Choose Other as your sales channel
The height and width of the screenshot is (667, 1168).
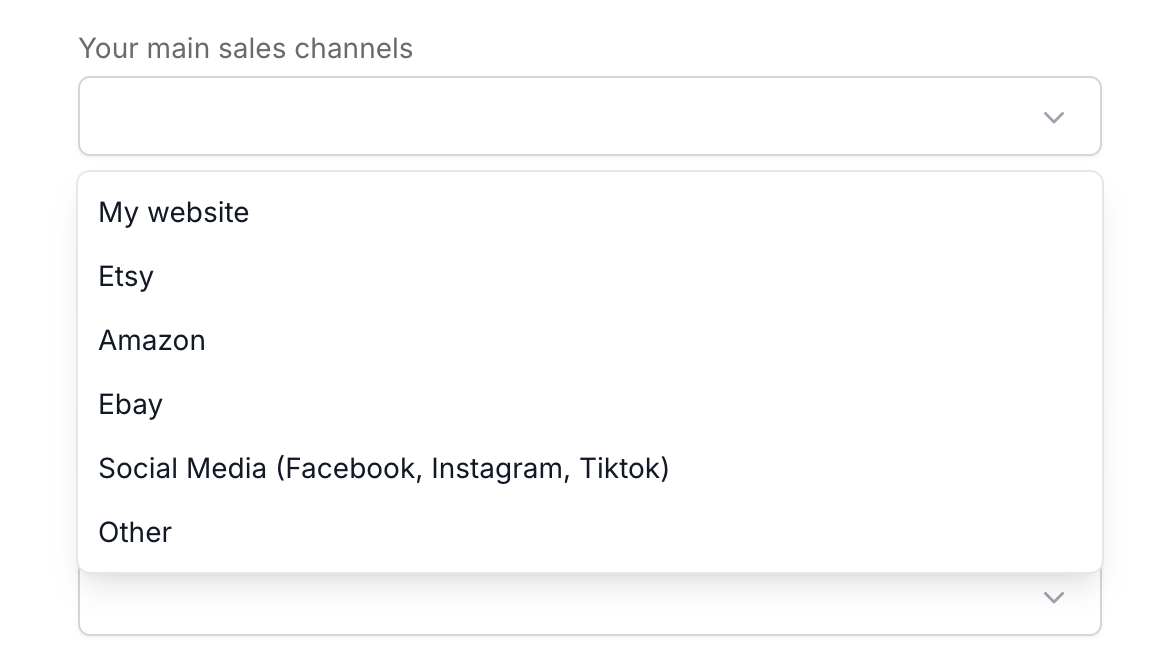pyautogui.click(x=135, y=532)
